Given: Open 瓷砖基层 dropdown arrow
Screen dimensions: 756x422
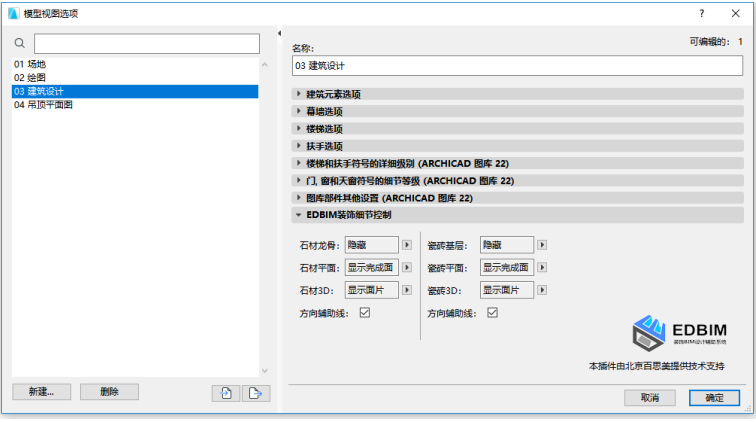Looking at the screenshot, I should click(x=542, y=245).
